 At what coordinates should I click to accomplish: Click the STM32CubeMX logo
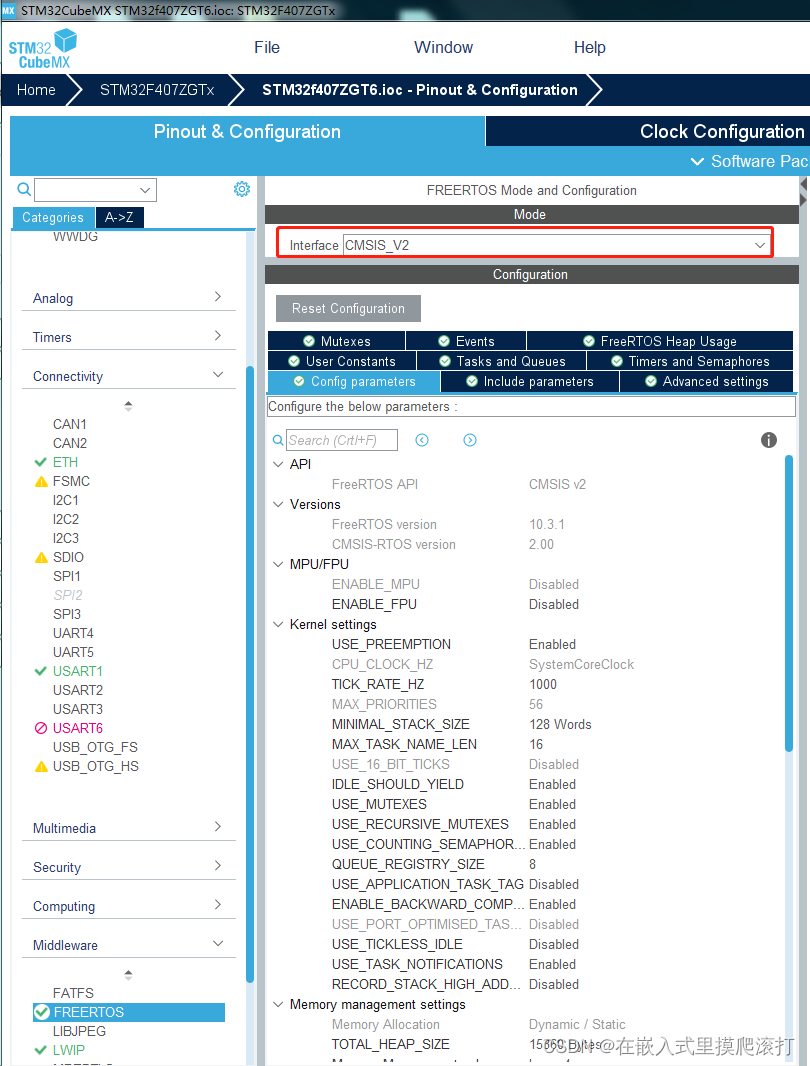(x=42, y=47)
